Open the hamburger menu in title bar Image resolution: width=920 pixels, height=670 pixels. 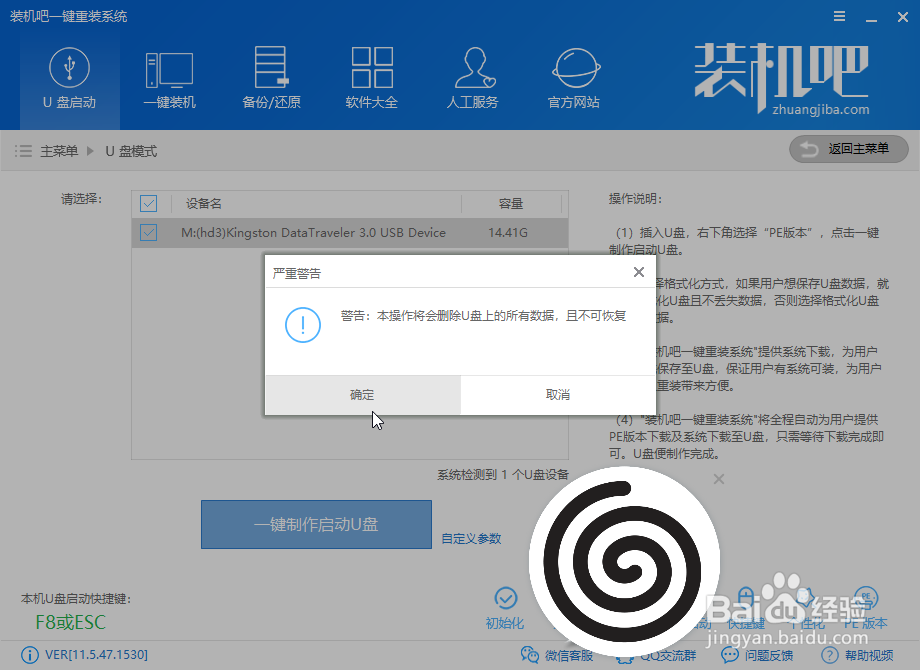840,16
